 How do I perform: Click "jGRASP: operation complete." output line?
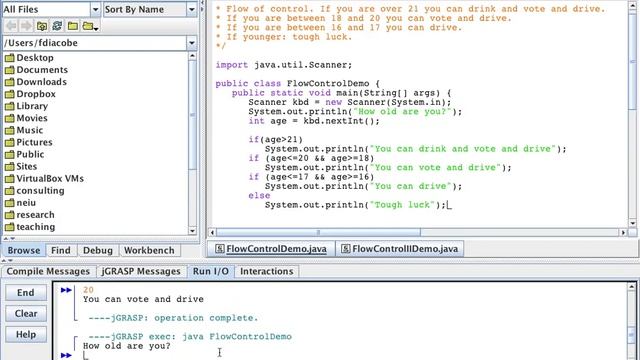pyautogui.click(x=173, y=318)
